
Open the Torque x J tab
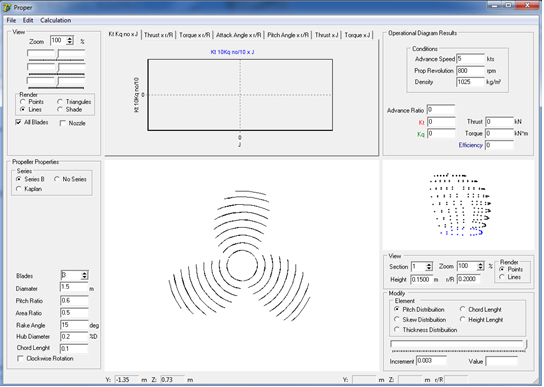pos(357,35)
